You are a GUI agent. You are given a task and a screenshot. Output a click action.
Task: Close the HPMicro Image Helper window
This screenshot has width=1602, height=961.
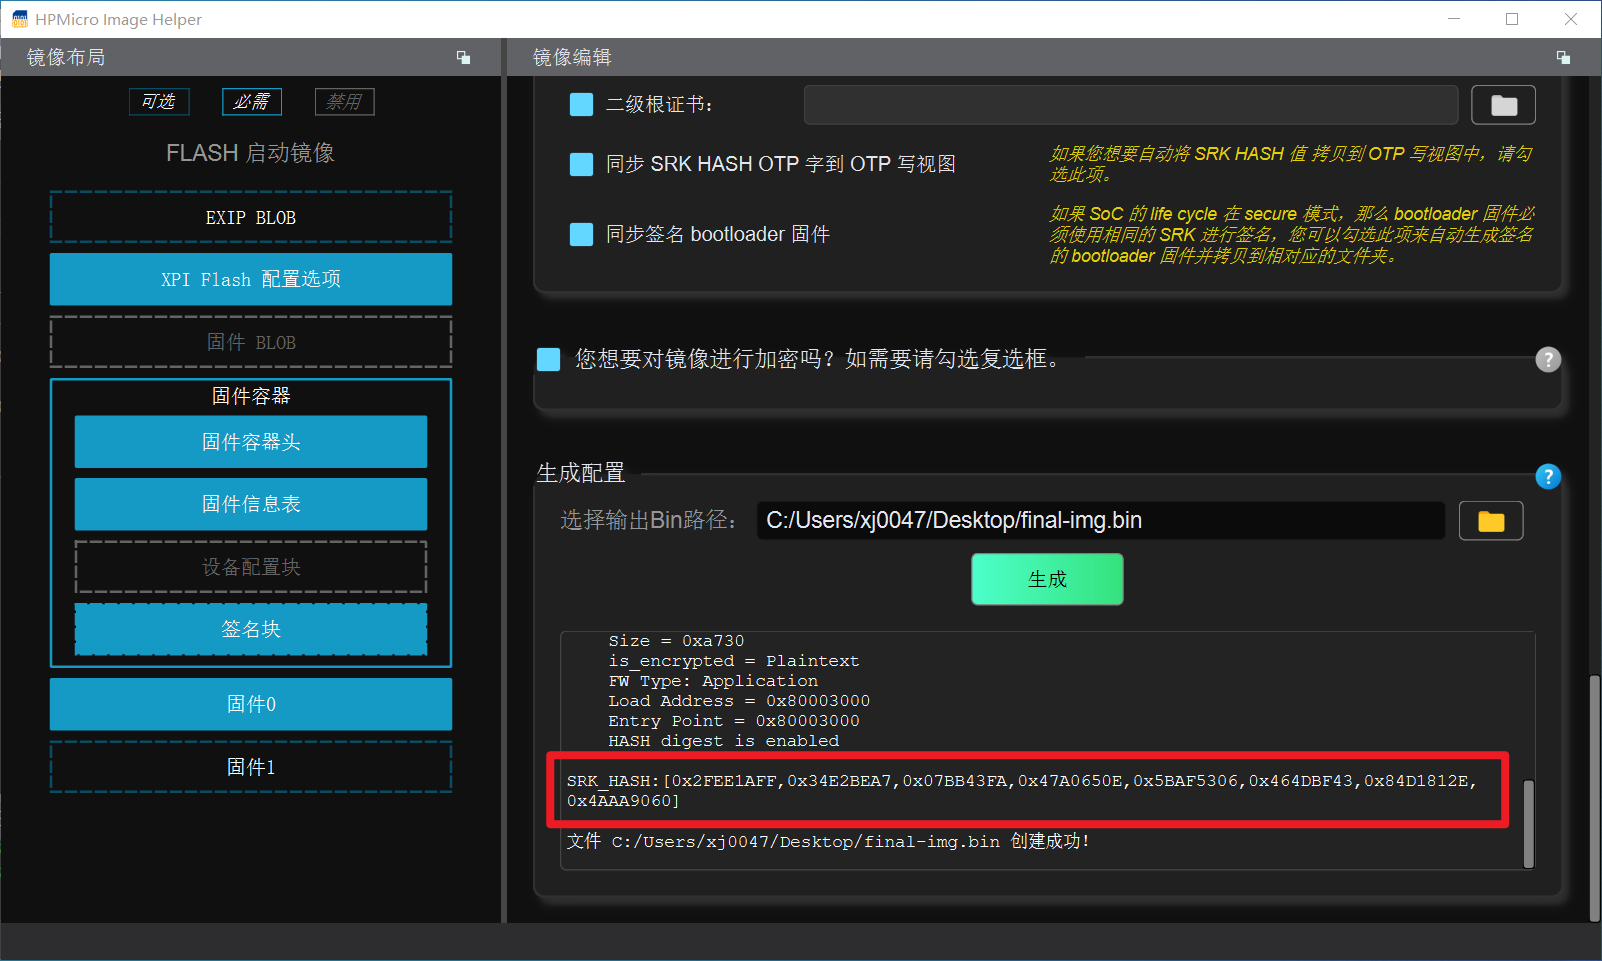click(1571, 19)
